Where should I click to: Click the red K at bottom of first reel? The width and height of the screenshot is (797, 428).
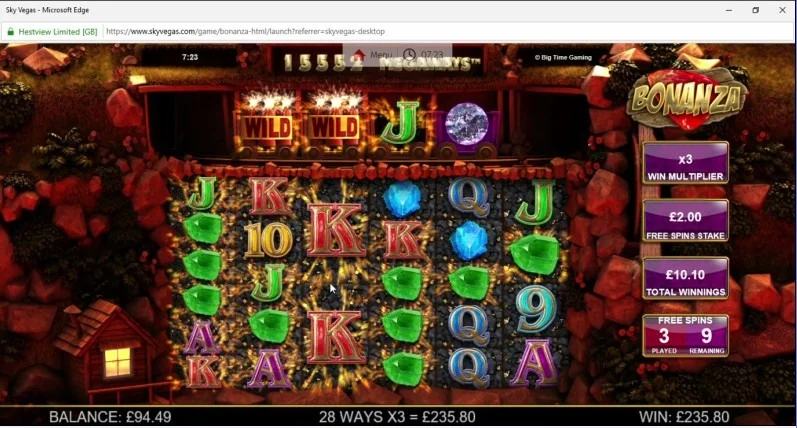click(x=202, y=373)
